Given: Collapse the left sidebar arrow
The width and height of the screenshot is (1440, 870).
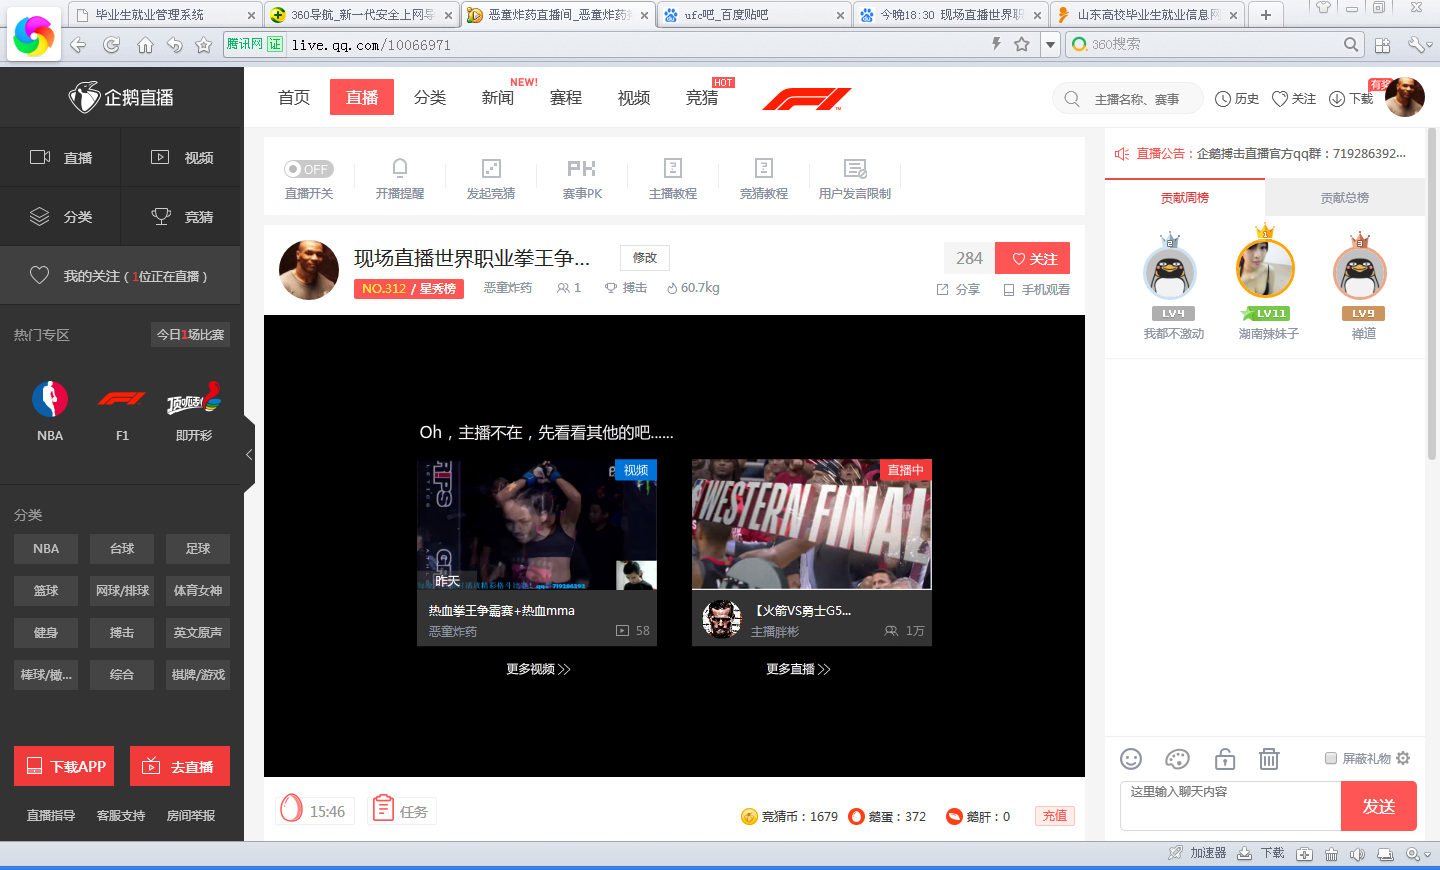Looking at the screenshot, I should [249, 454].
